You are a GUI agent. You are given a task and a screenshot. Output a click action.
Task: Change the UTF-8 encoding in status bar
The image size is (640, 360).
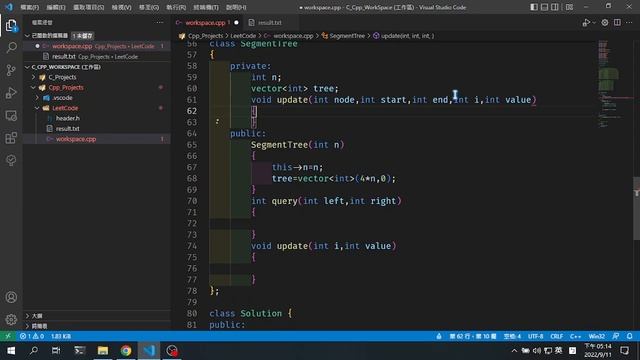535,336
